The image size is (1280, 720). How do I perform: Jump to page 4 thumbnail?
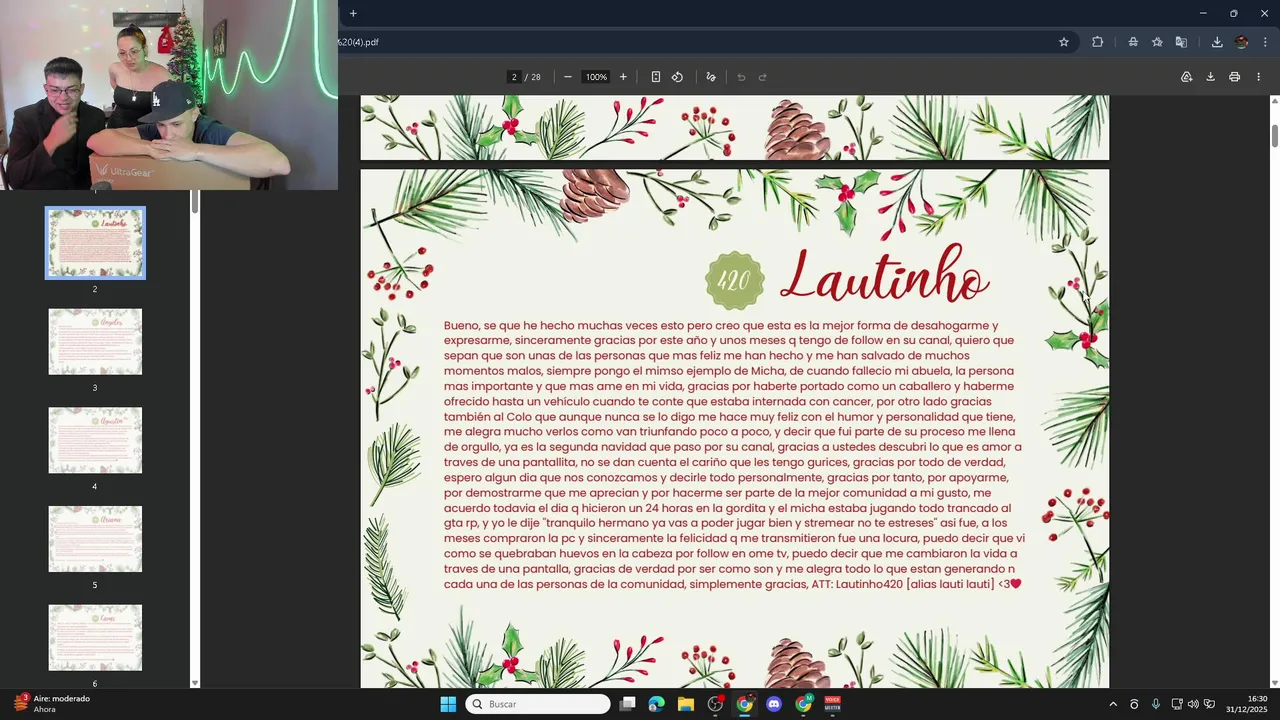tap(95, 440)
